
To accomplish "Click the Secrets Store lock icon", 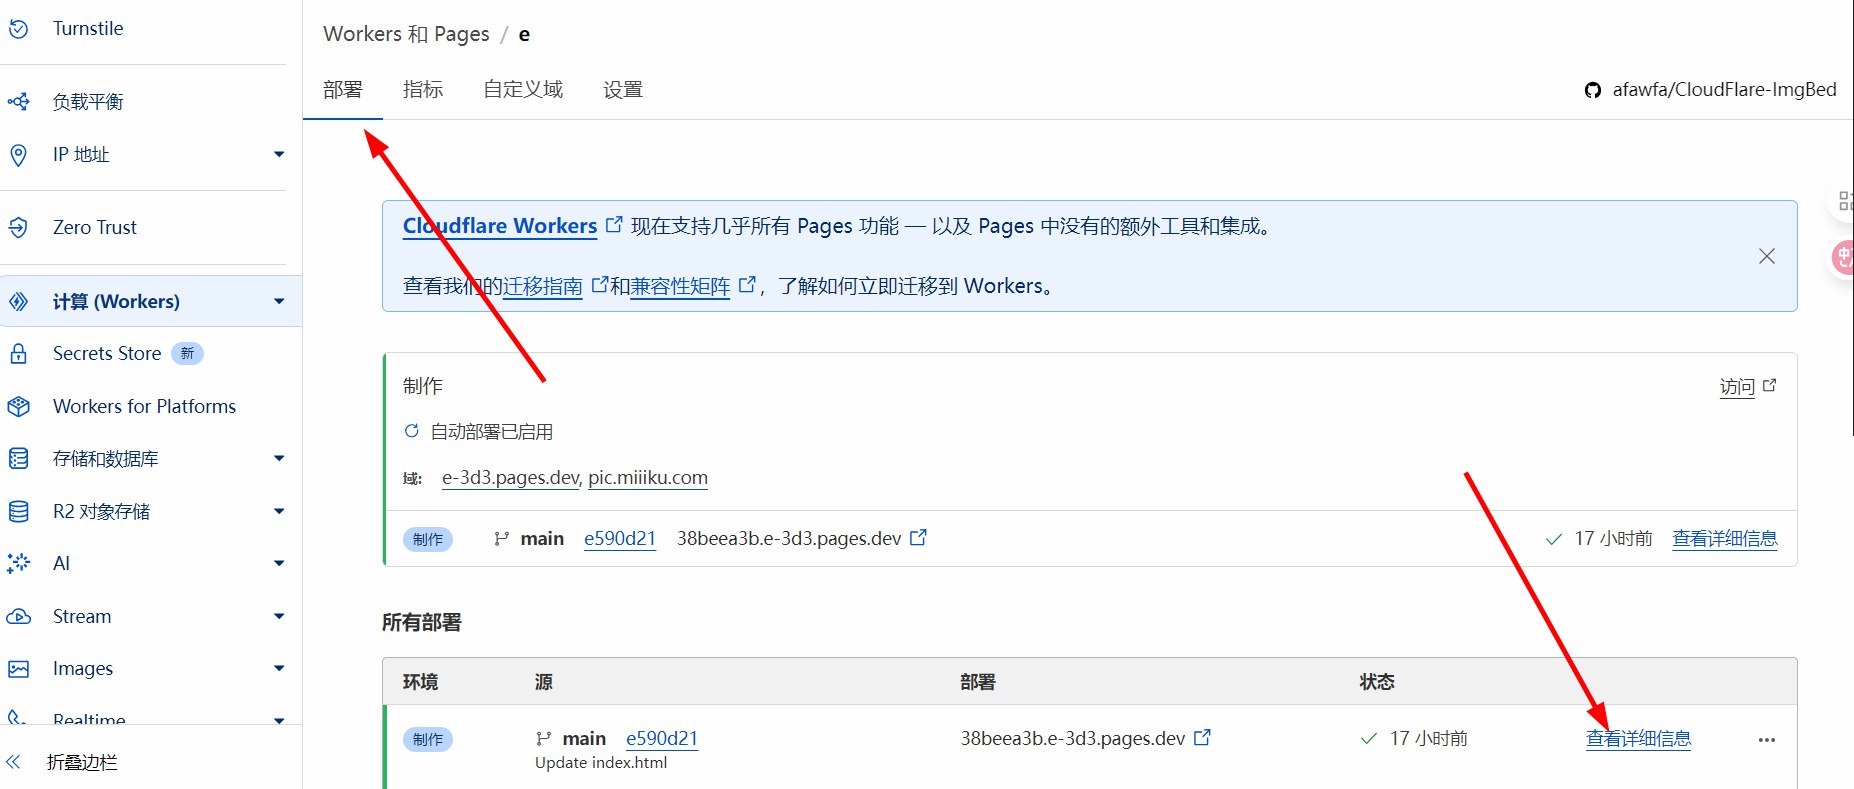I will (18, 353).
